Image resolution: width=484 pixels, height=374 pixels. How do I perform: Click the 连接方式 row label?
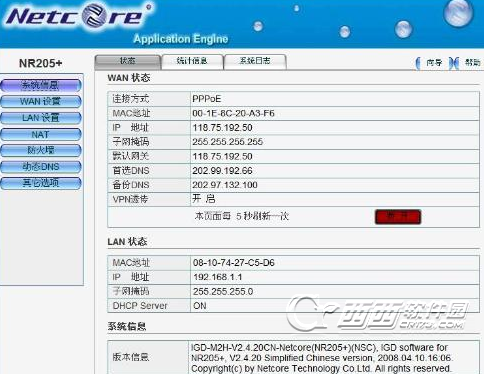(131, 99)
